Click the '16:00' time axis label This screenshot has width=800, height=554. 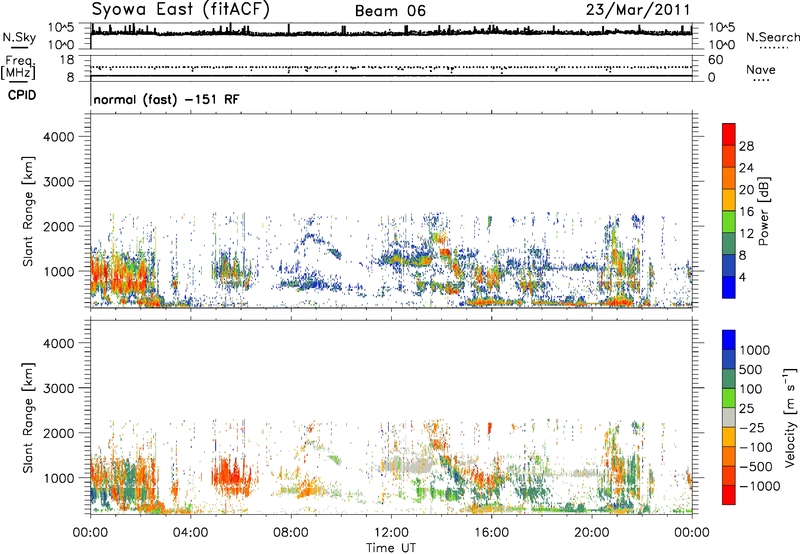point(491,533)
